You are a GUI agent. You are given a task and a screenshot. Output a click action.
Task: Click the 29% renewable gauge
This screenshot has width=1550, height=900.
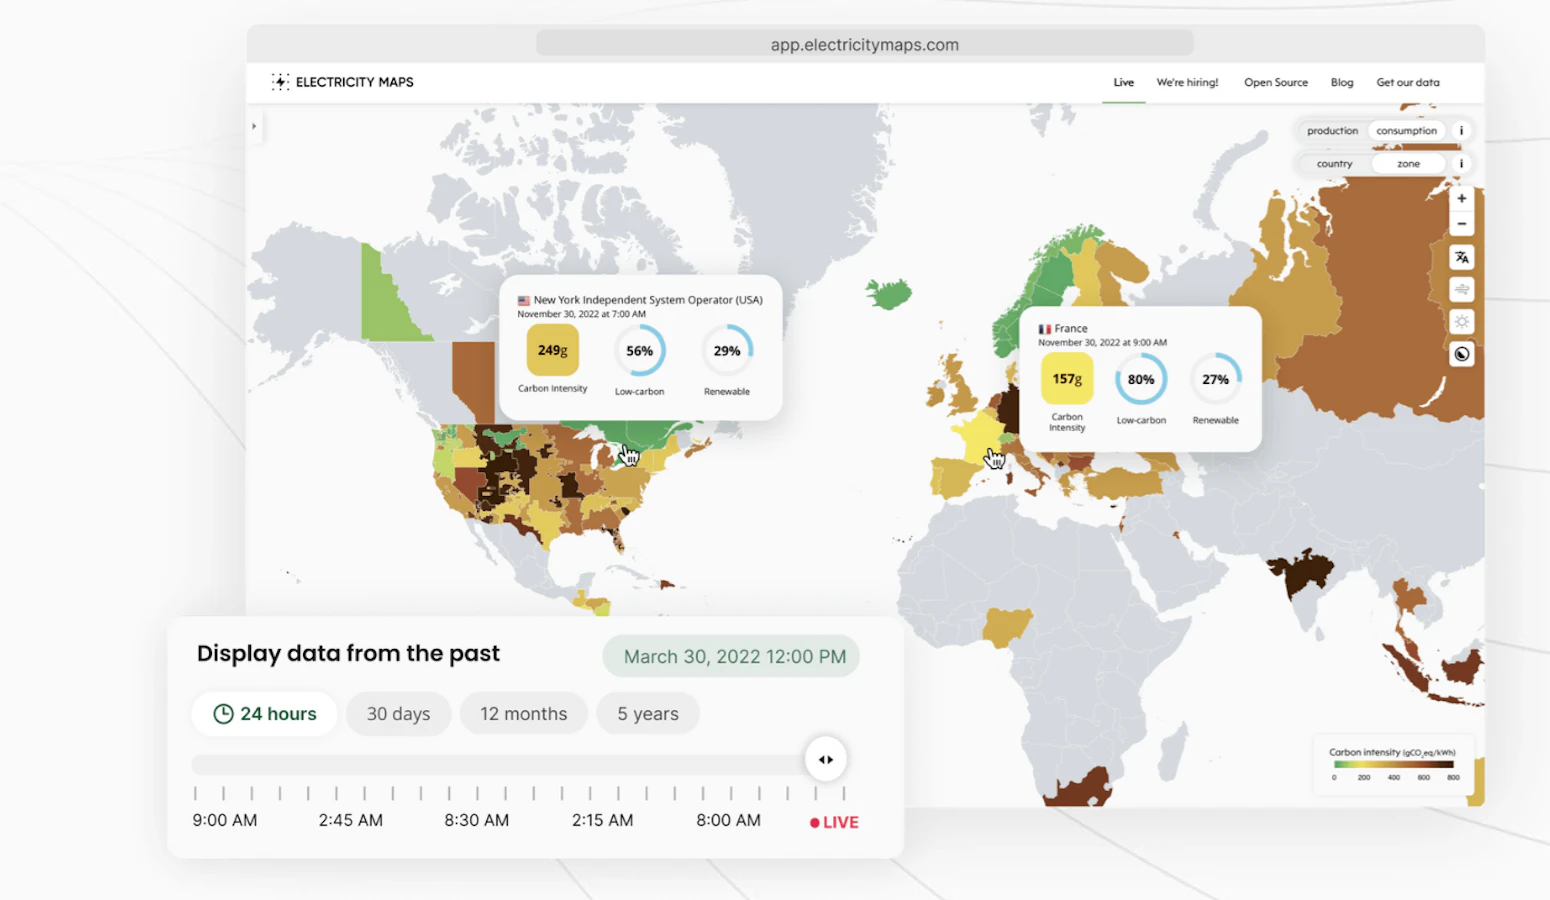click(727, 351)
